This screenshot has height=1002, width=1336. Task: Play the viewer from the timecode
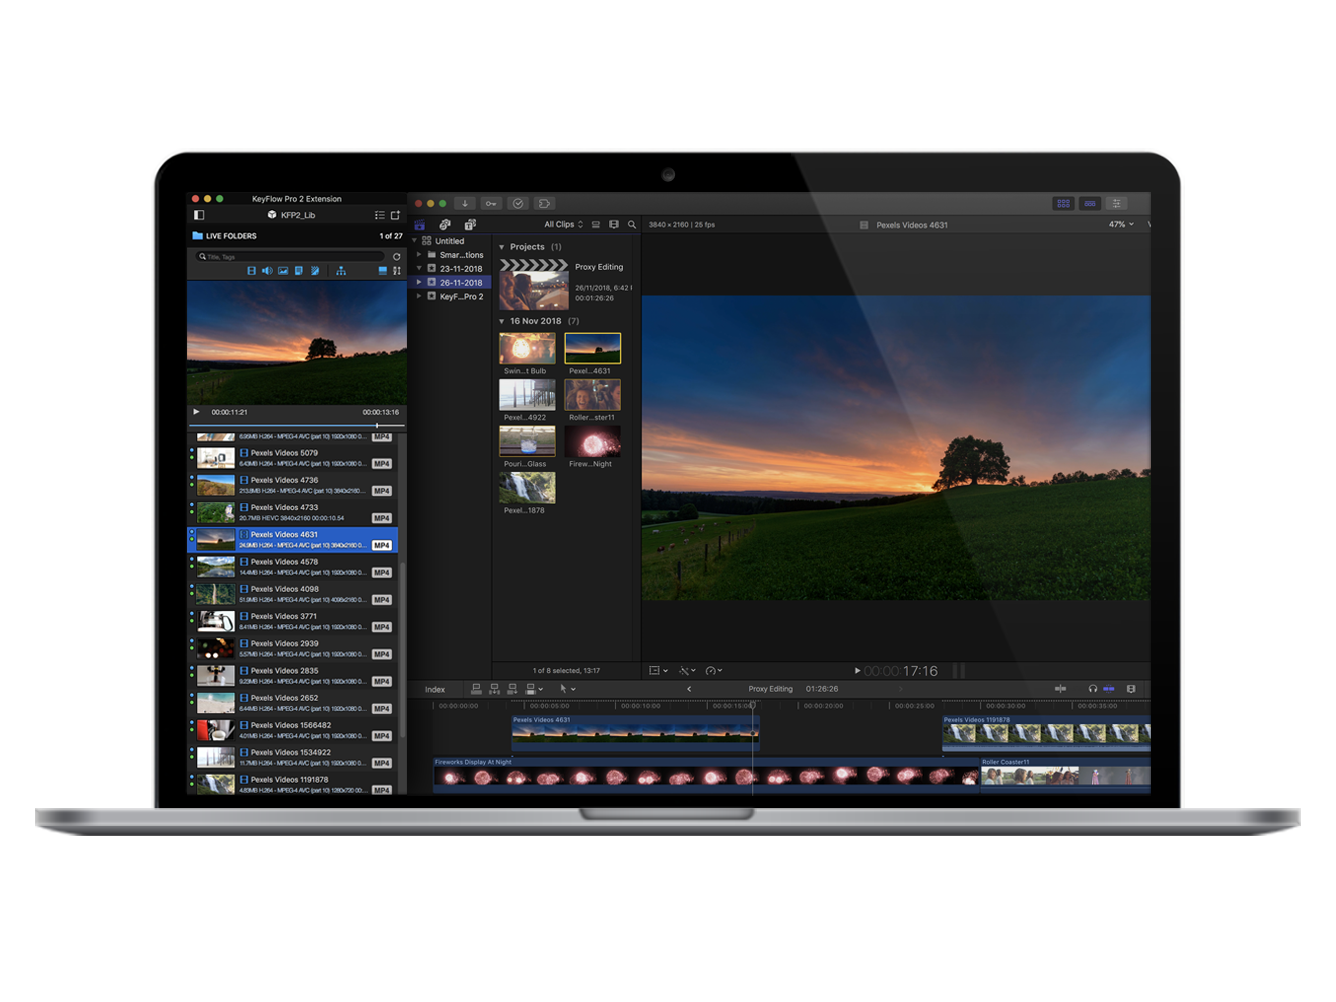857,671
